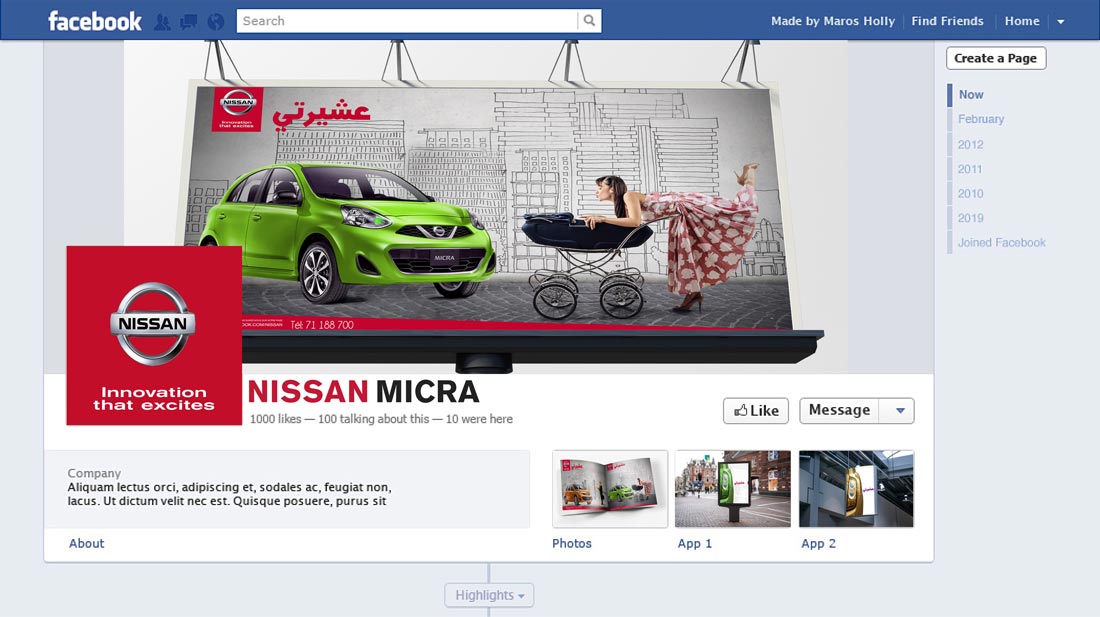
Task: Open the messages icon in header
Action: pyautogui.click(x=188, y=21)
